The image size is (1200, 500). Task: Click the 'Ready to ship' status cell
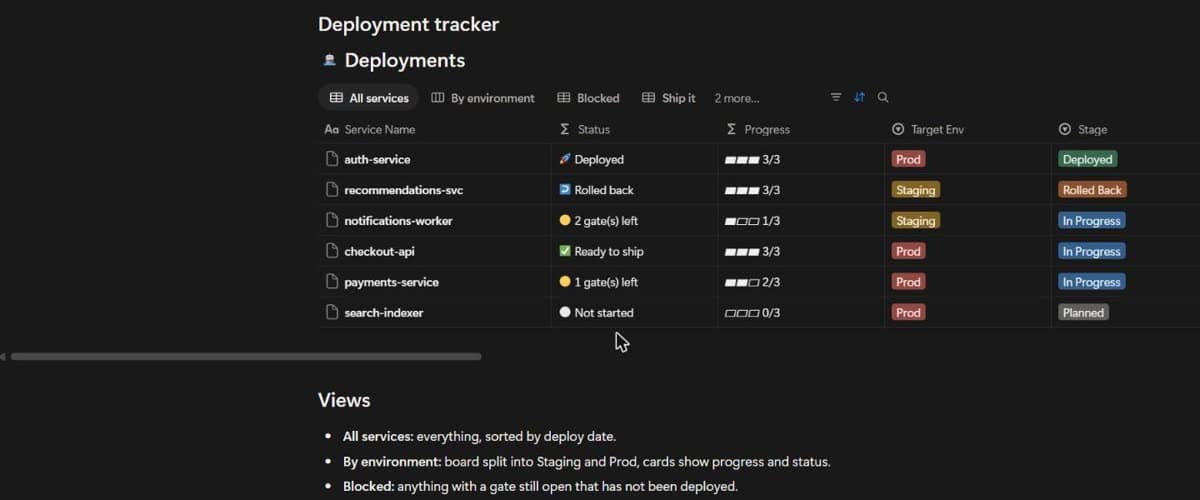click(635, 252)
